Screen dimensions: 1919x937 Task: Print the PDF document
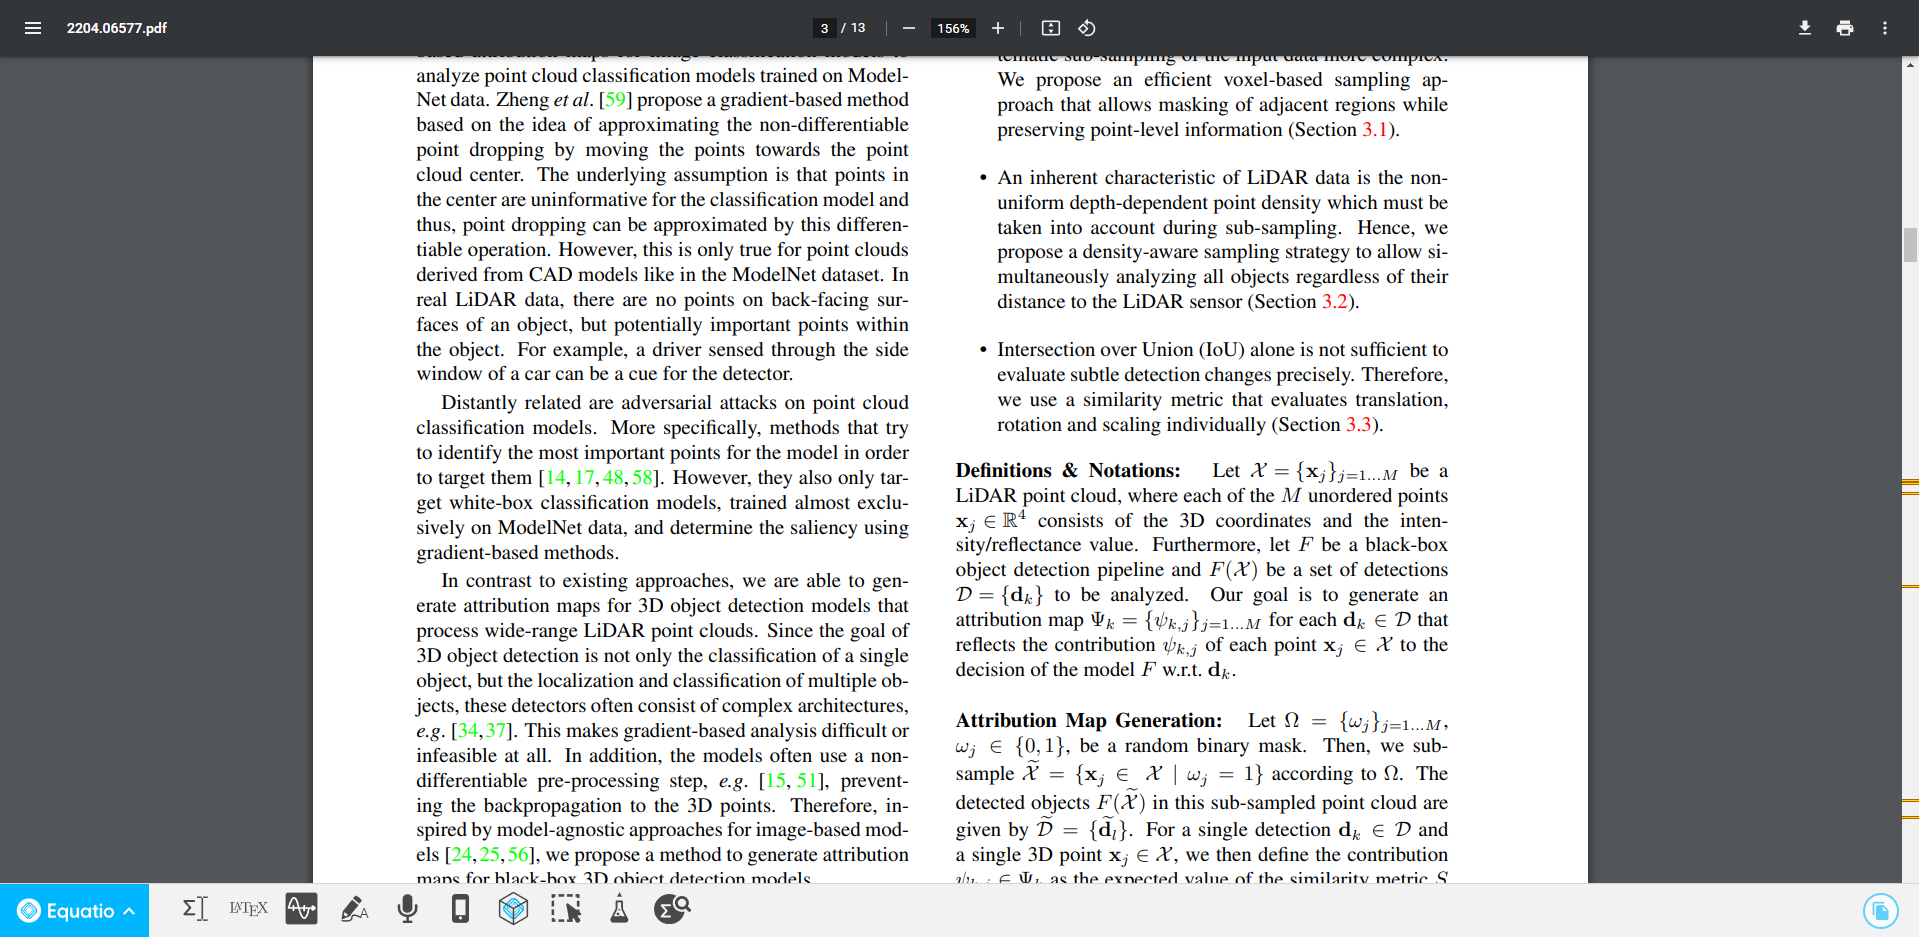point(1844,28)
